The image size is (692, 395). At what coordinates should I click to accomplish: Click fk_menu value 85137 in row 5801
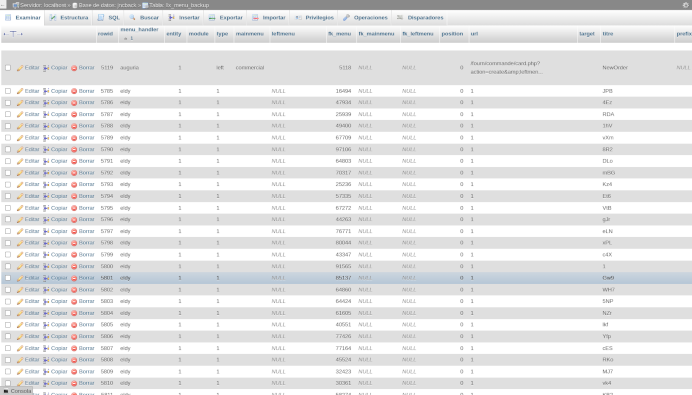[x=343, y=278]
